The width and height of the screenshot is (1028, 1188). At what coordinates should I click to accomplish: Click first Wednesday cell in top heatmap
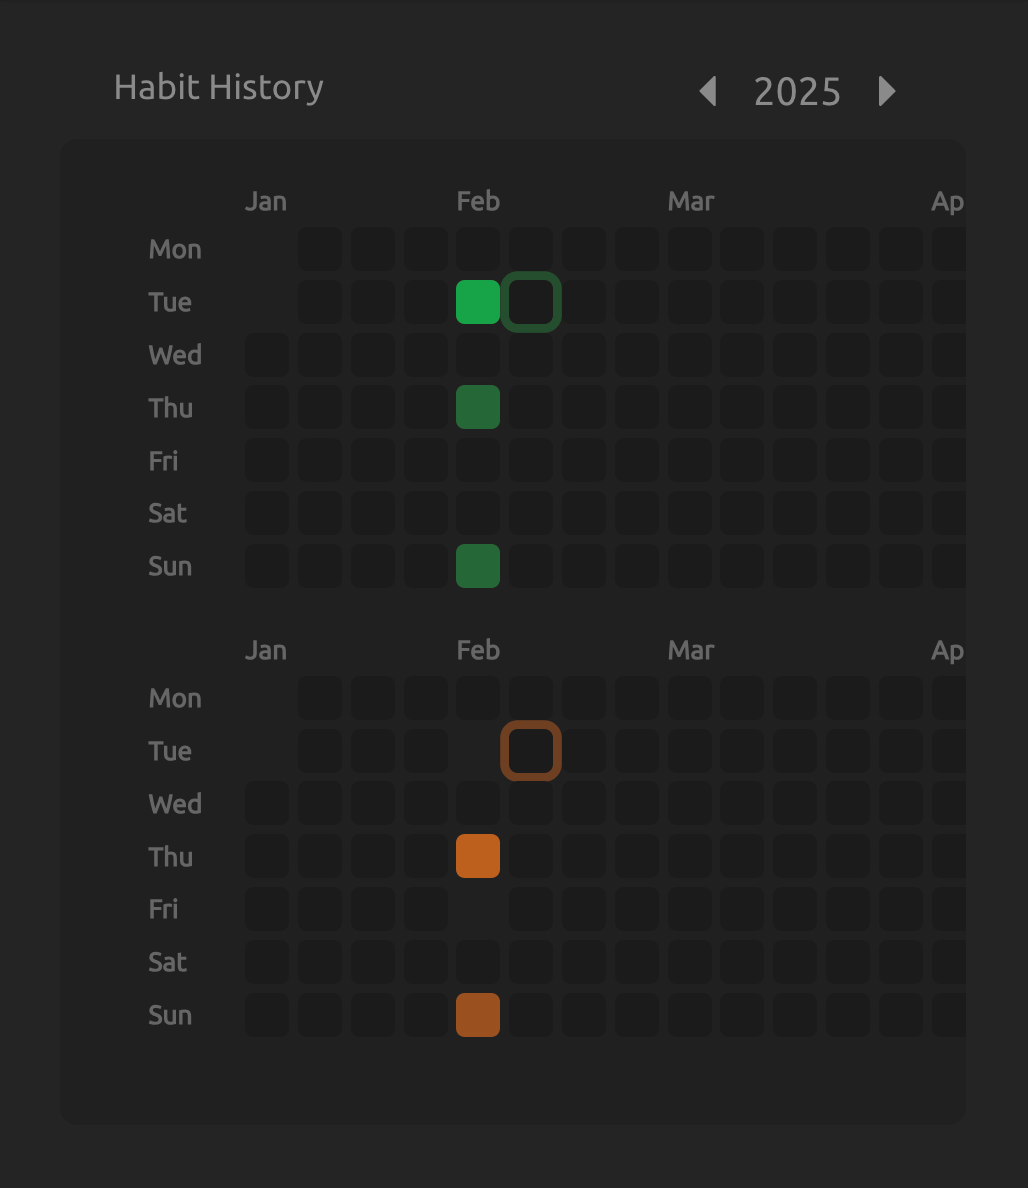[x=267, y=354]
